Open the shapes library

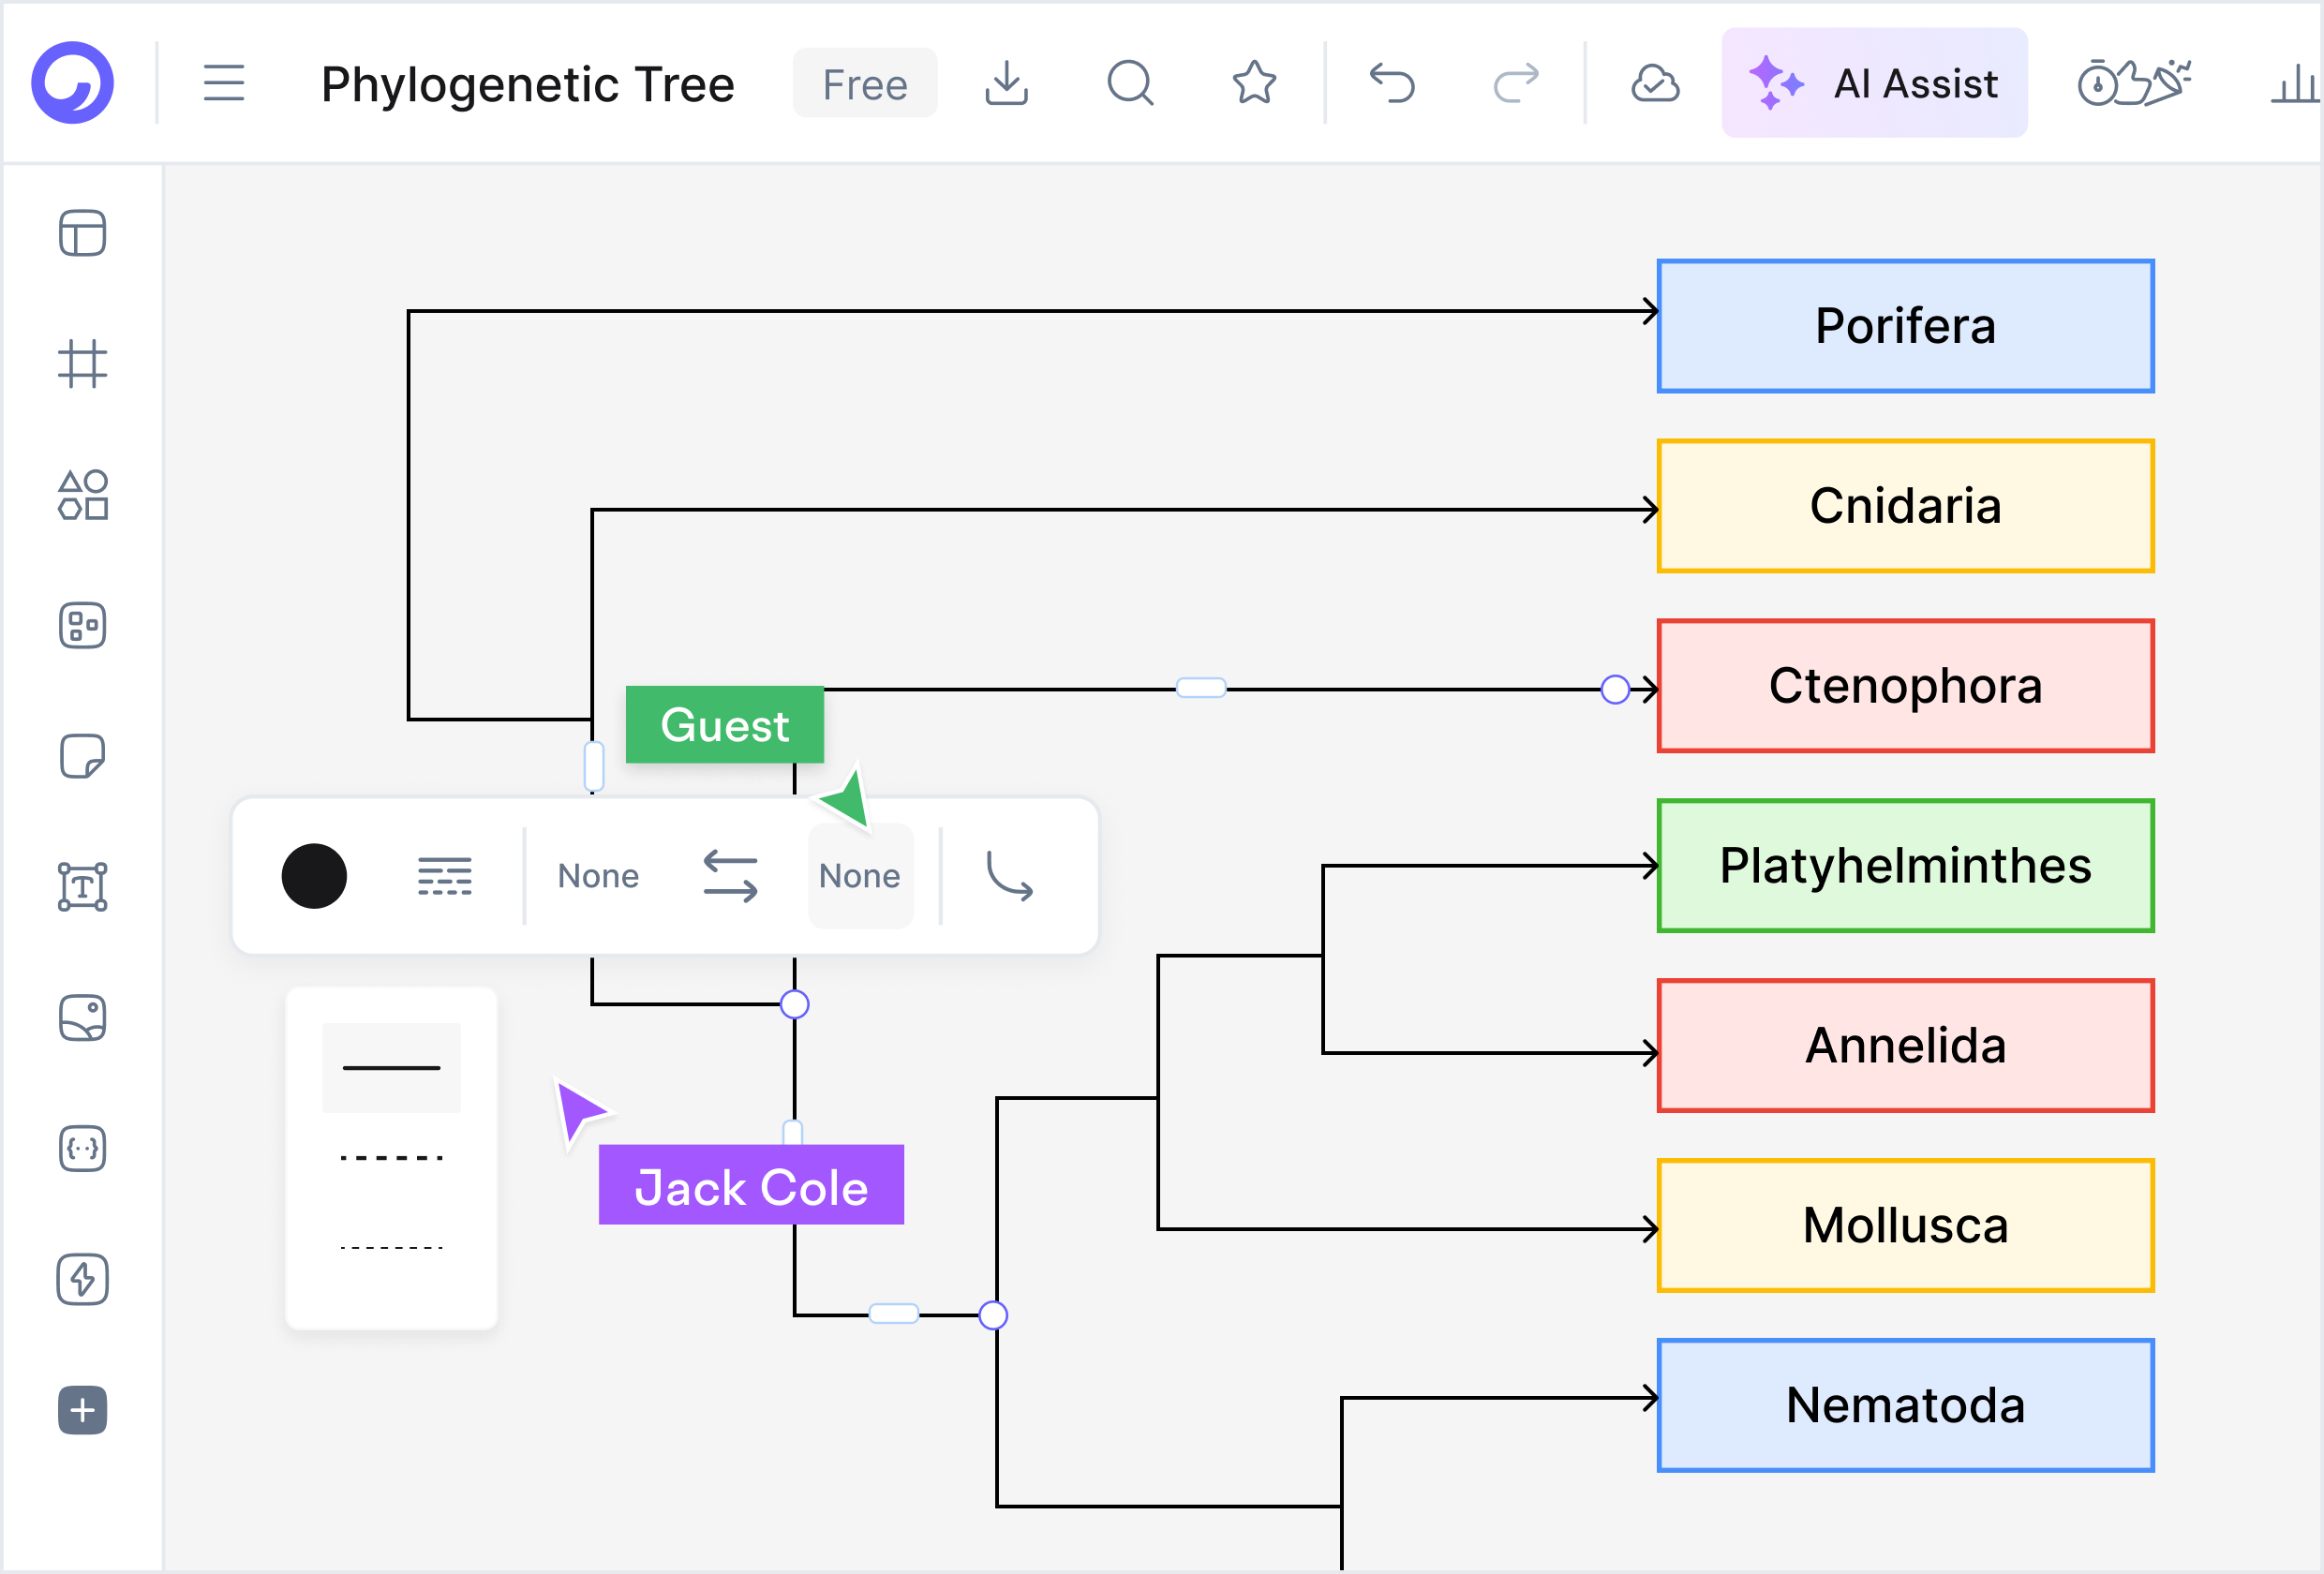pos(82,495)
